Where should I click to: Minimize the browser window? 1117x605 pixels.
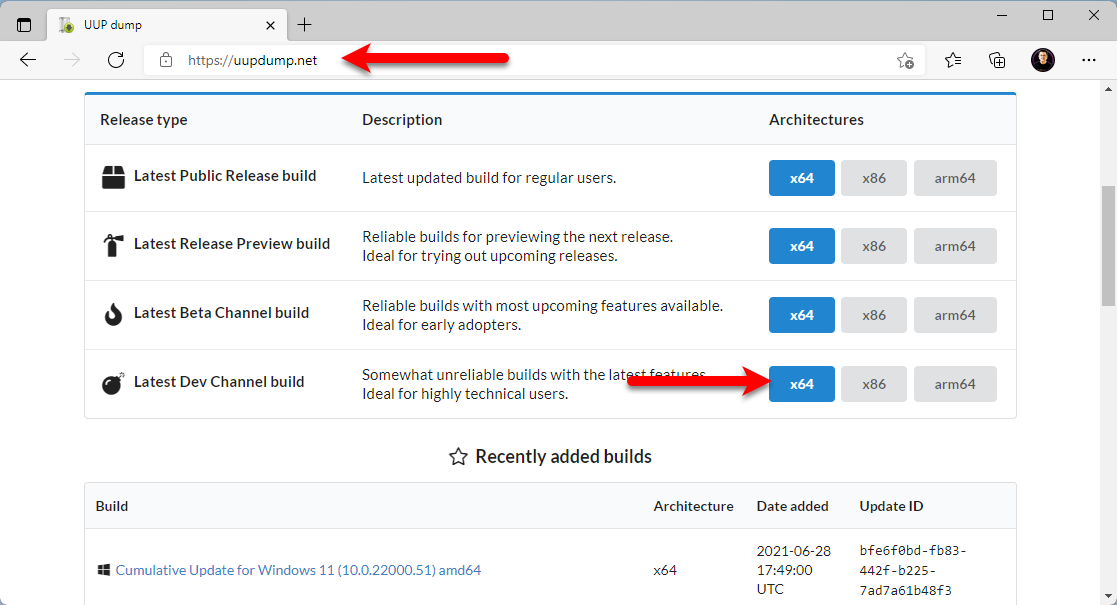1002,15
